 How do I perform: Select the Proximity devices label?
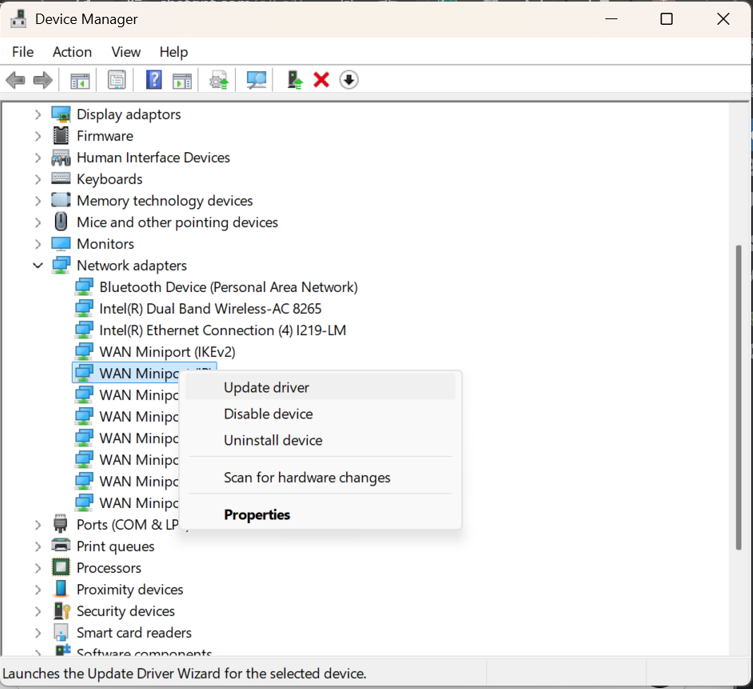(x=130, y=589)
